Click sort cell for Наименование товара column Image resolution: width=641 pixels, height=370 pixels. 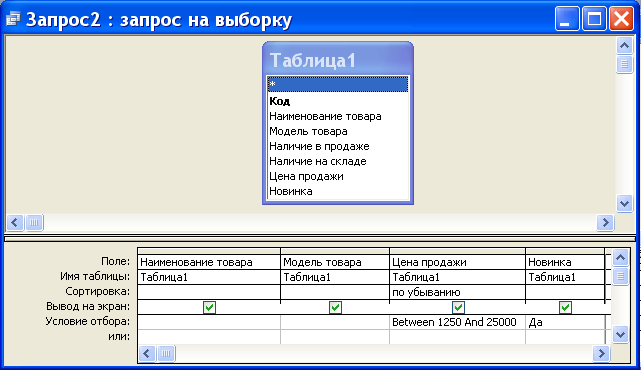[x=209, y=292]
